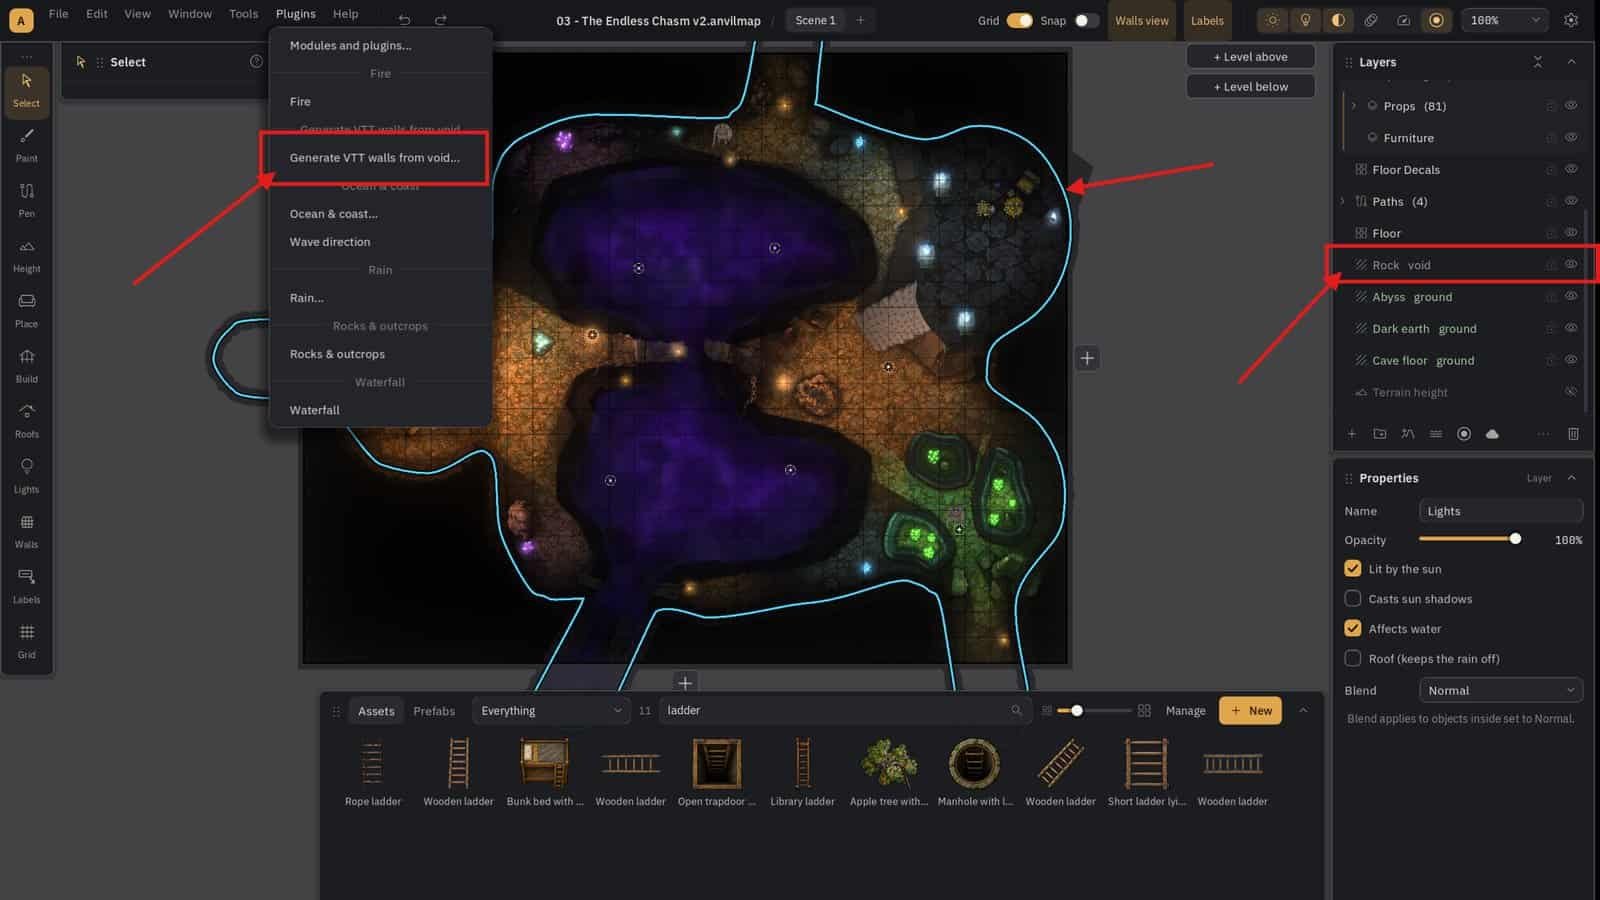
Task: Select the Pen tool
Action: click(27, 199)
